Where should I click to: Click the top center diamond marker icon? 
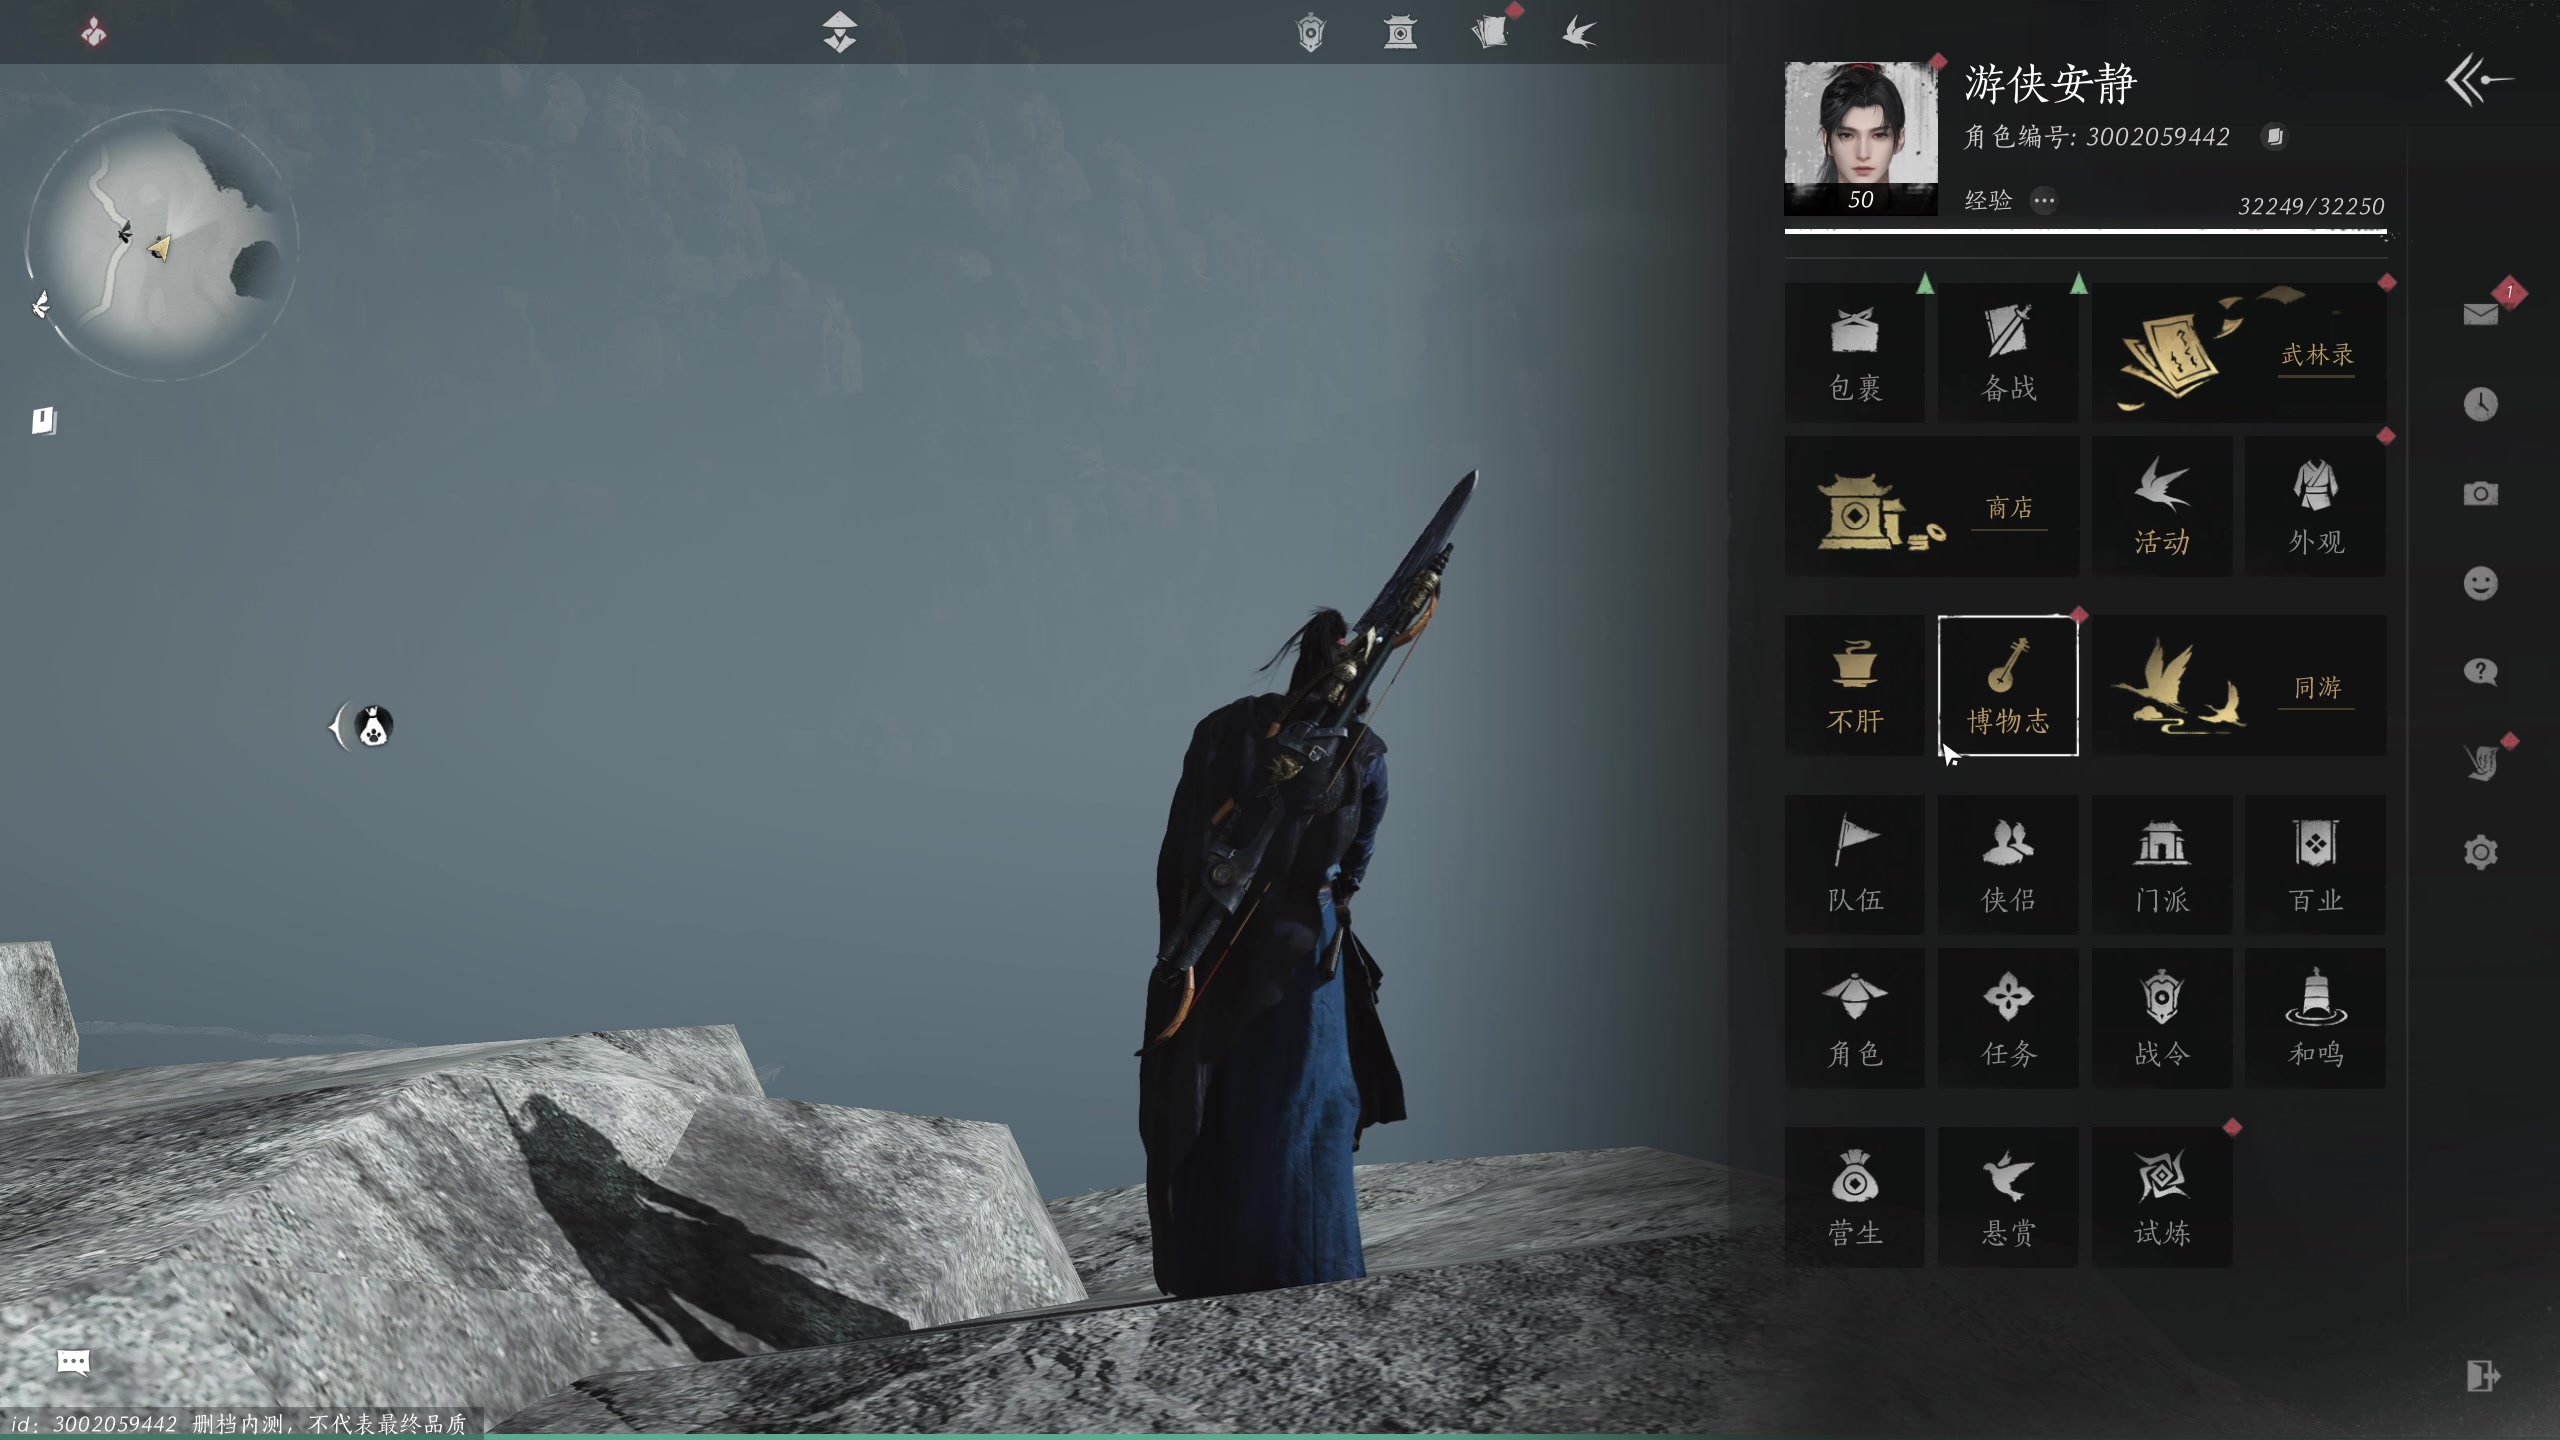839,32
